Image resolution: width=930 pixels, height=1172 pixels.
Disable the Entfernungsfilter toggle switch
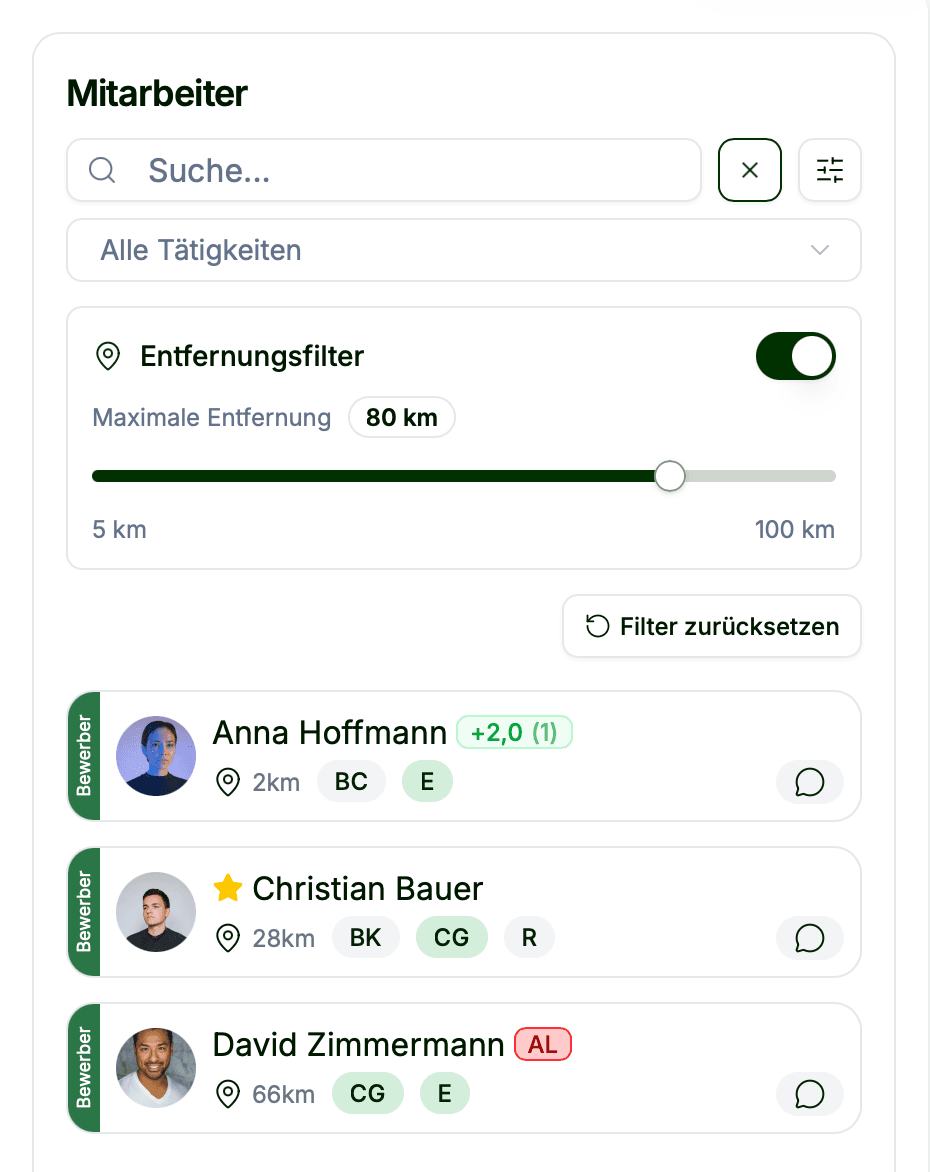(795, 356)
